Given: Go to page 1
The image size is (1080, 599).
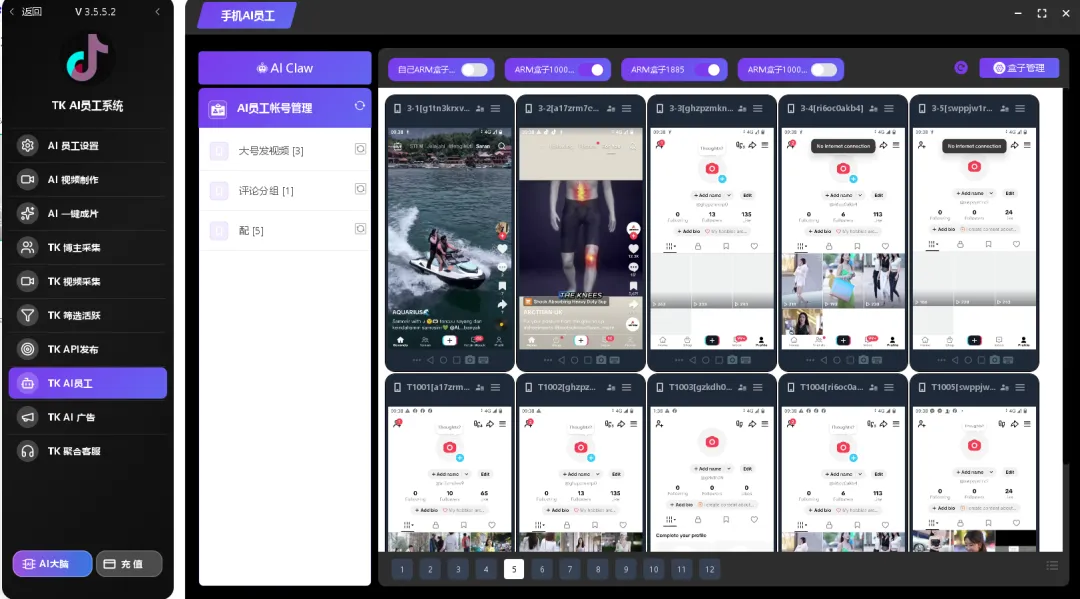Looking at the screenshot, I should point(402,569).
